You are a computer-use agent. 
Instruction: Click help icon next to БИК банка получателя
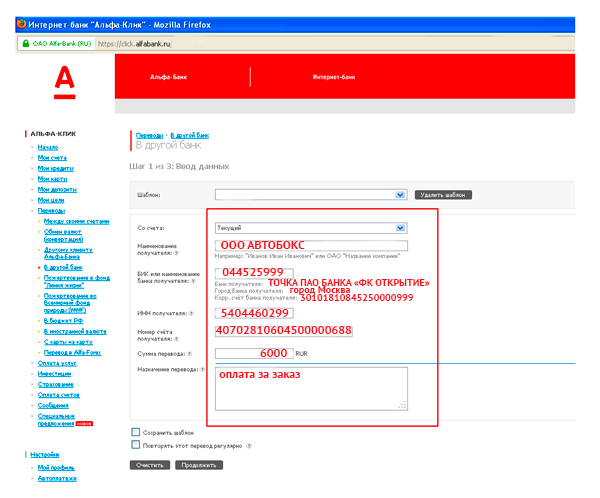193,281
